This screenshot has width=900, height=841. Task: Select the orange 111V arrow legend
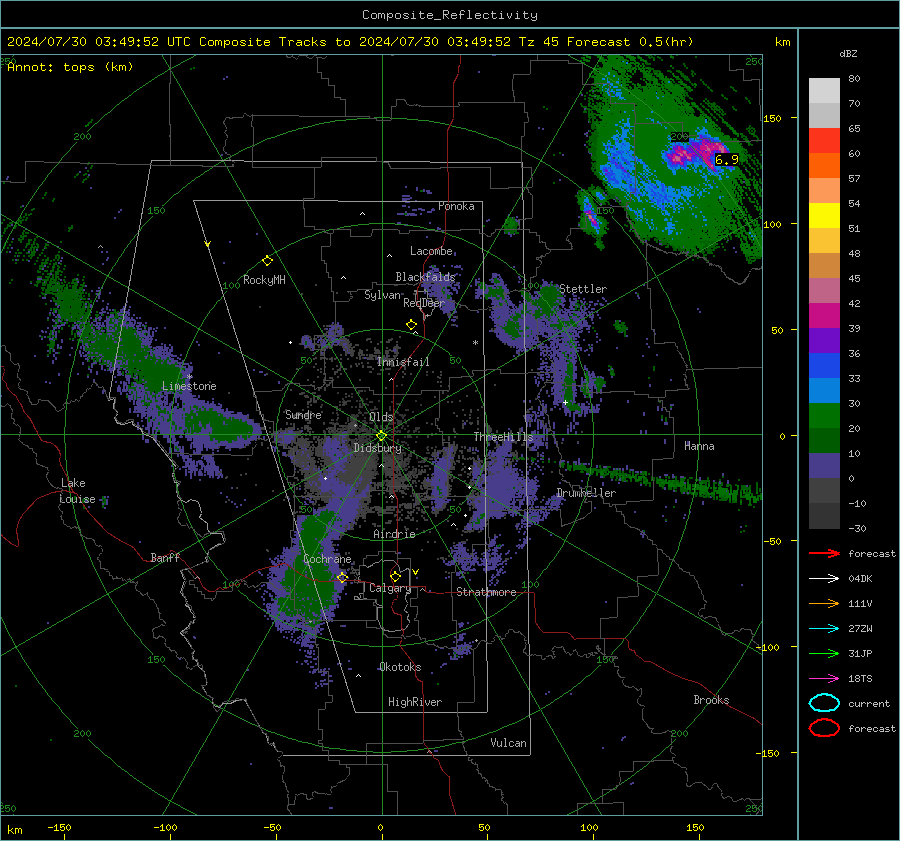824,603
